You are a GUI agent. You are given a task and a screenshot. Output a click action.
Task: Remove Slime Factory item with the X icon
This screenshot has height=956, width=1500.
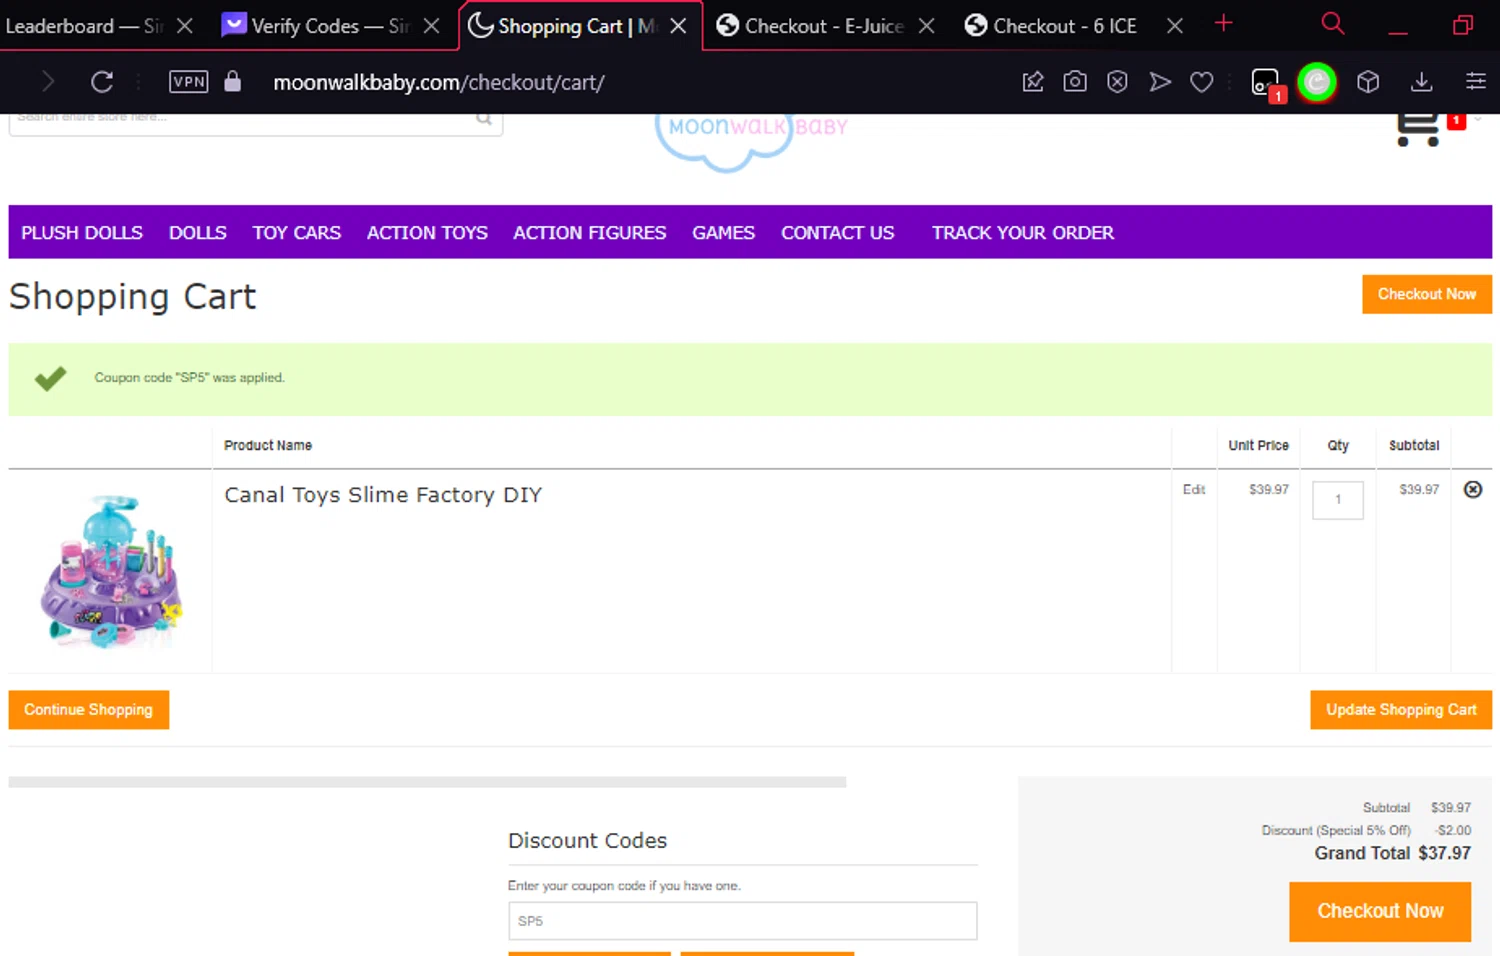[x=1473, y=489]
